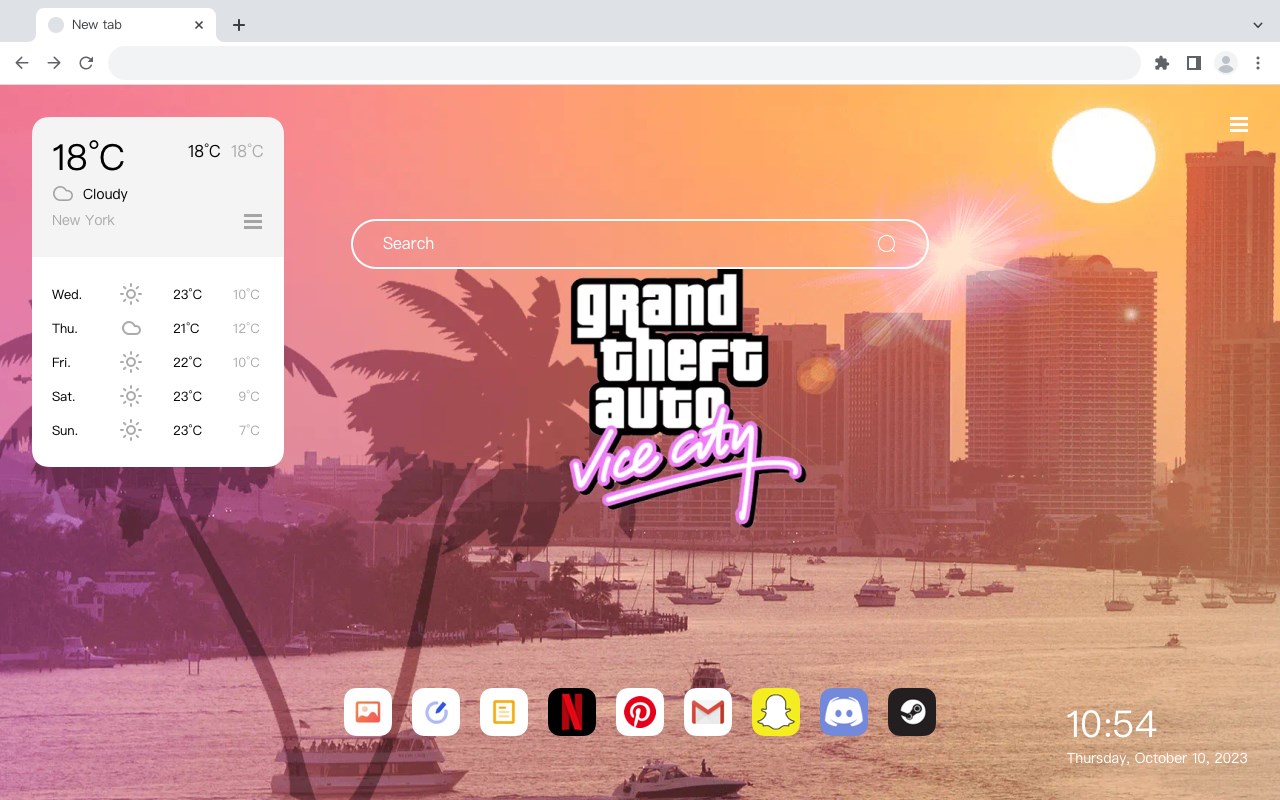Launch the Snapchat shortcut
The width and height of the screenshot is (1280, 800).
(776, 712)
